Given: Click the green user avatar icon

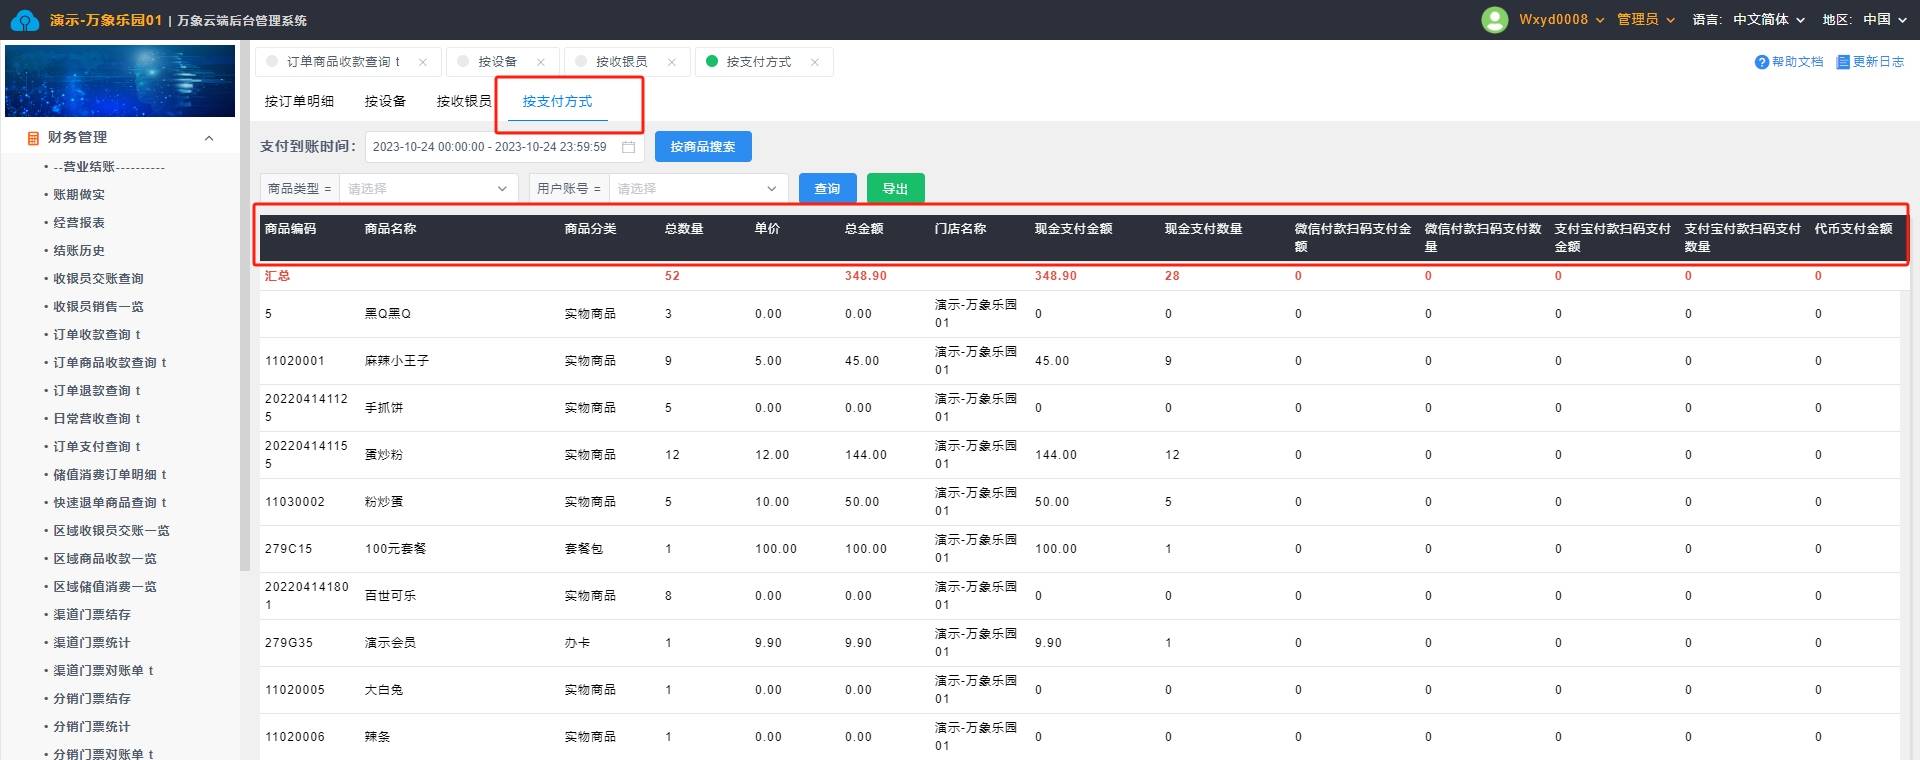Looking at the screenshot, I should [1494, 20].
